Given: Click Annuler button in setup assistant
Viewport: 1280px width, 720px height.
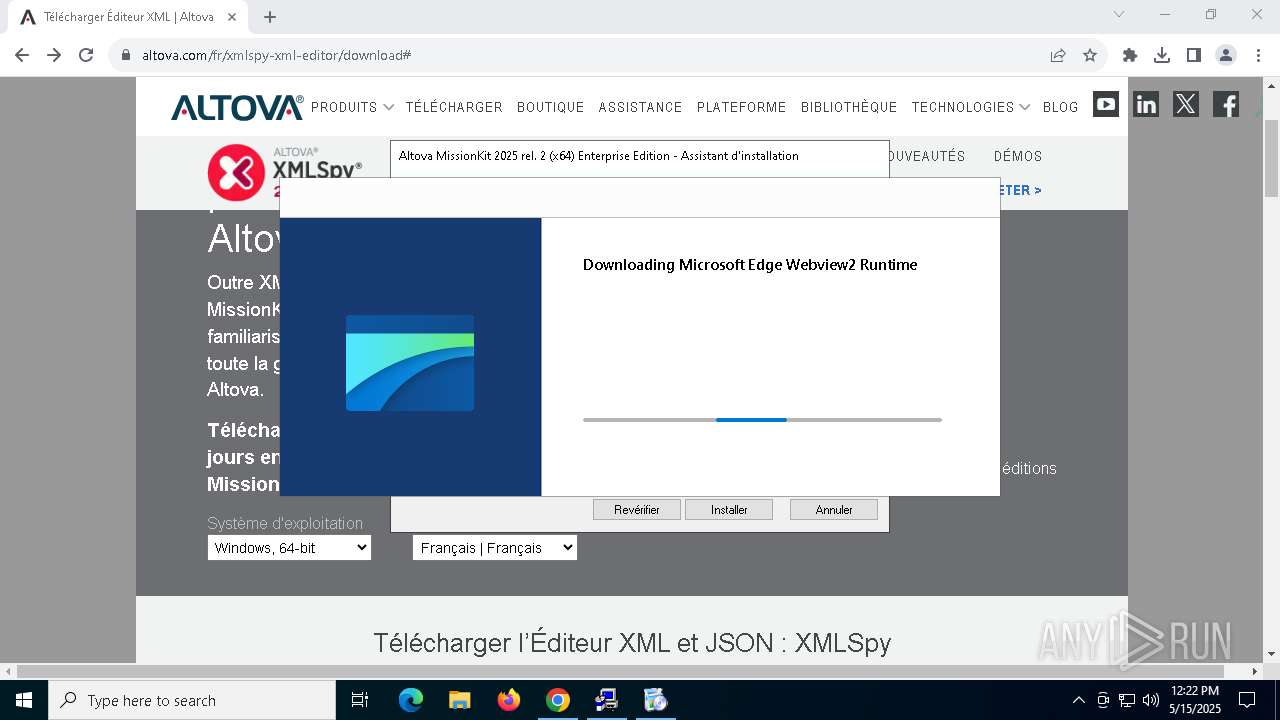Looking at the screenshot, I should (834, 510).
